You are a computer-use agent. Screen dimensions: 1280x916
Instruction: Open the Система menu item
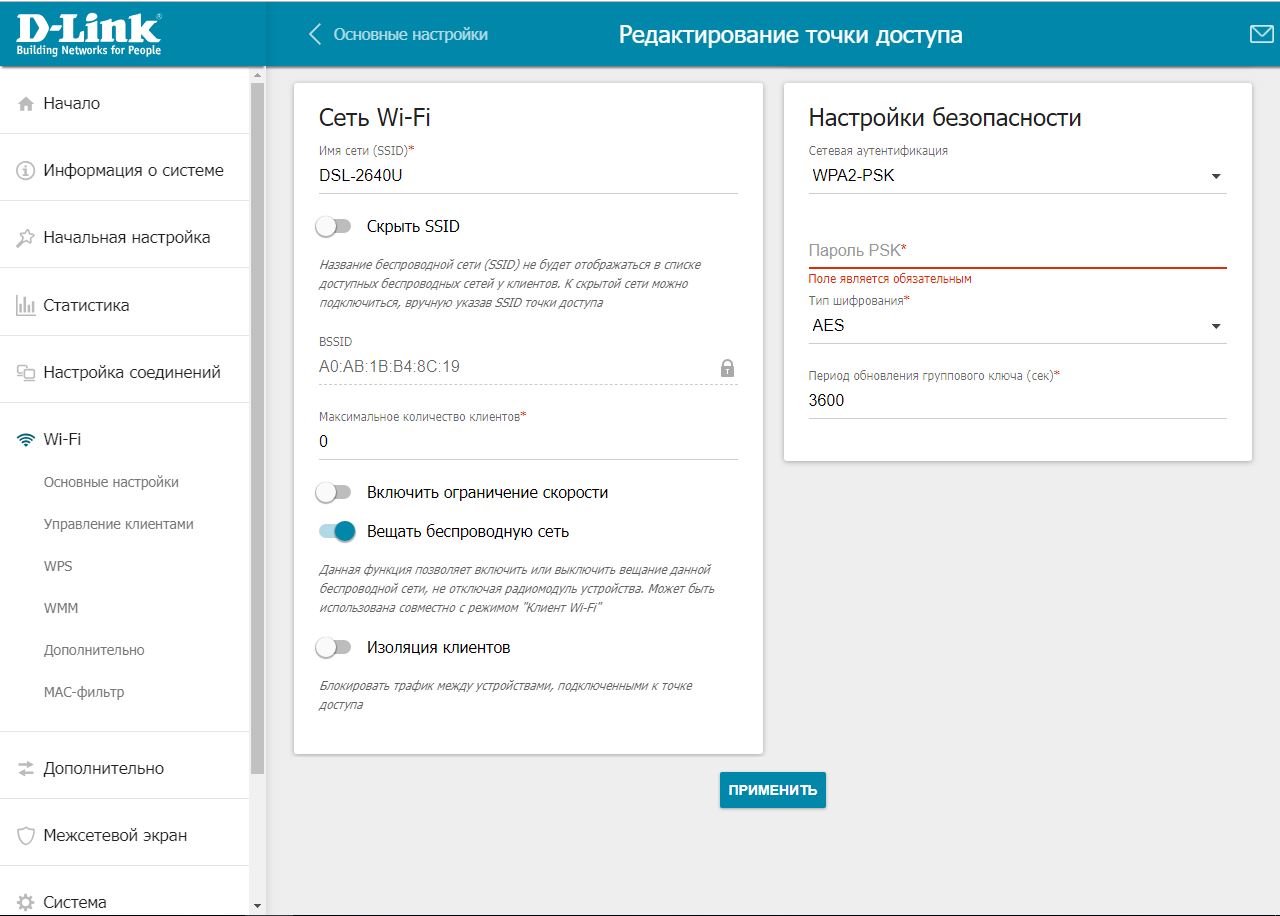[124, 902]
